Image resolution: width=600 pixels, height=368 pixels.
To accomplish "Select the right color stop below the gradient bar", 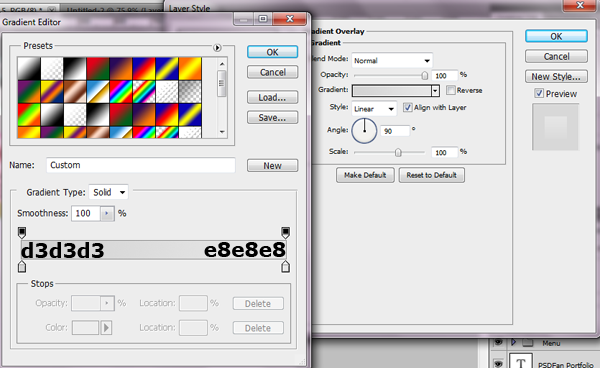I will point(285,266).
